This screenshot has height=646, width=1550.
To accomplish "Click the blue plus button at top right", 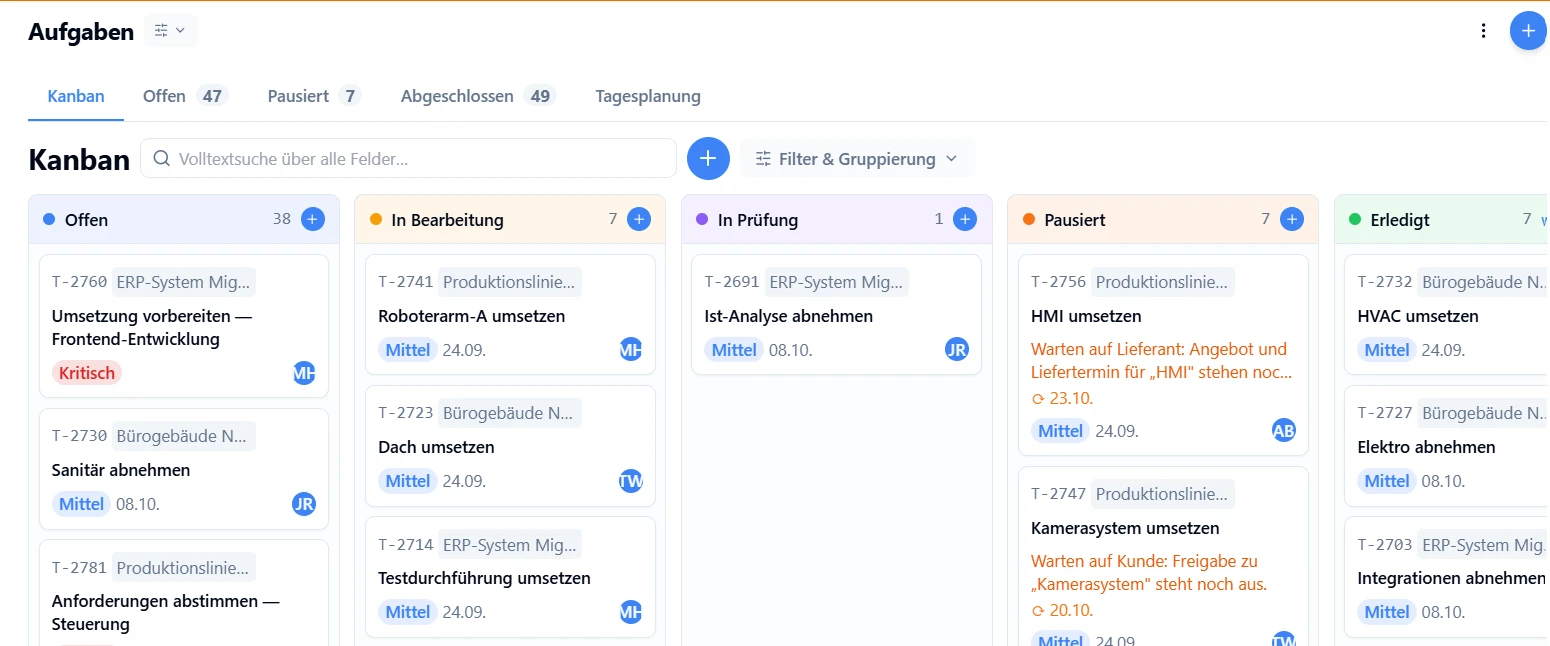I will (x=1528, y=31).
